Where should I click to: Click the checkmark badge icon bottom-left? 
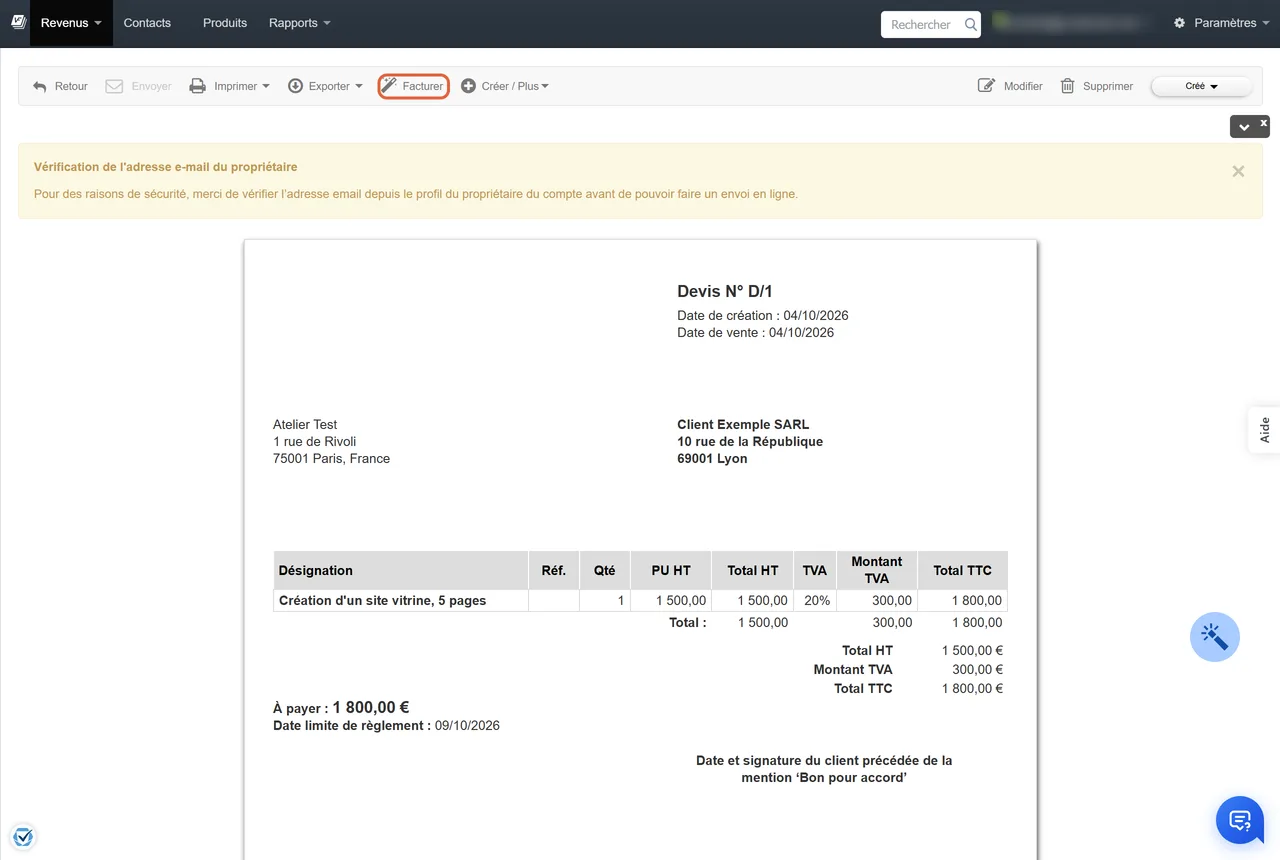(23, 836)
